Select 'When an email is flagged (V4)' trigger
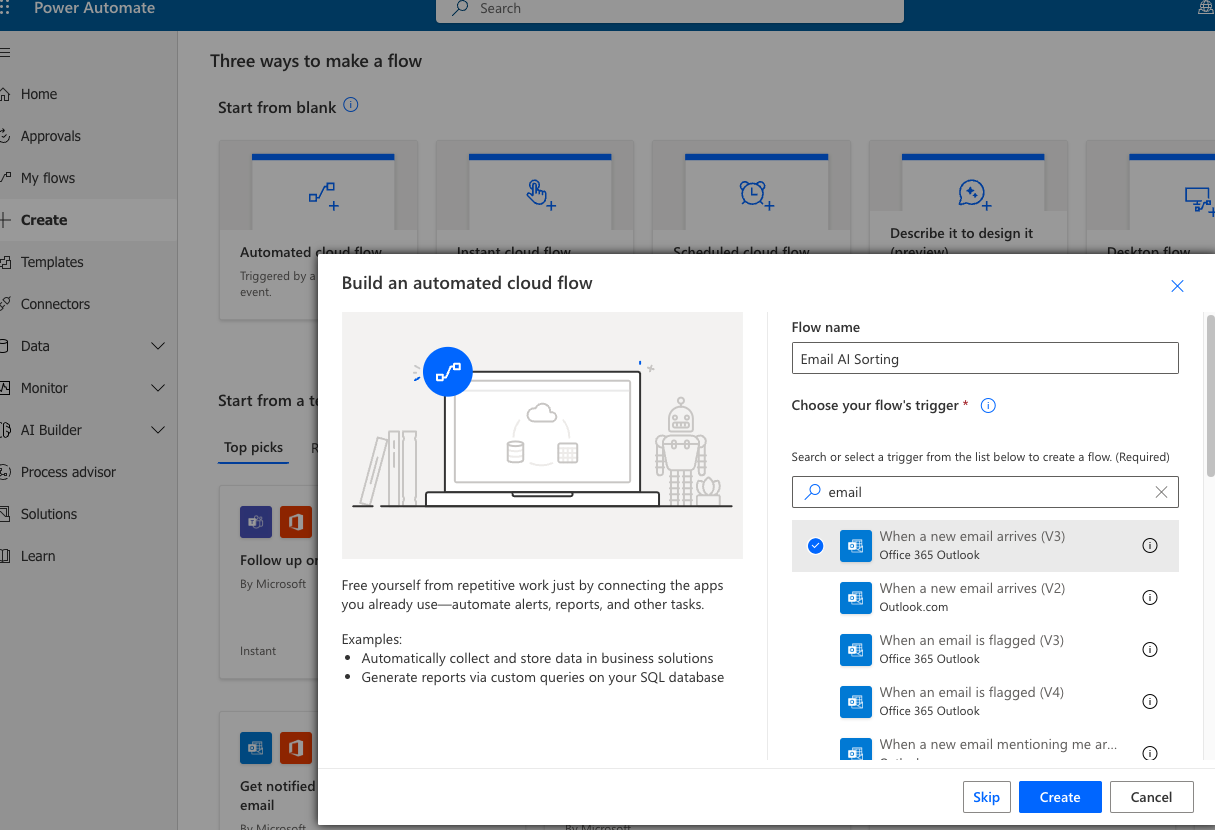This screenshot has height=830, width=1215. [971, 702]
